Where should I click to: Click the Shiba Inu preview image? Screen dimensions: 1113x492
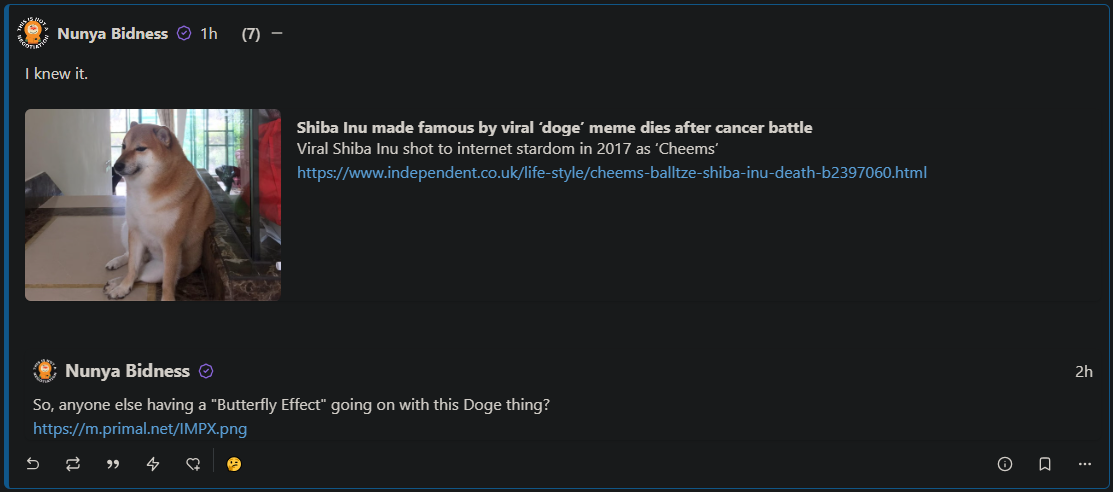153,204
